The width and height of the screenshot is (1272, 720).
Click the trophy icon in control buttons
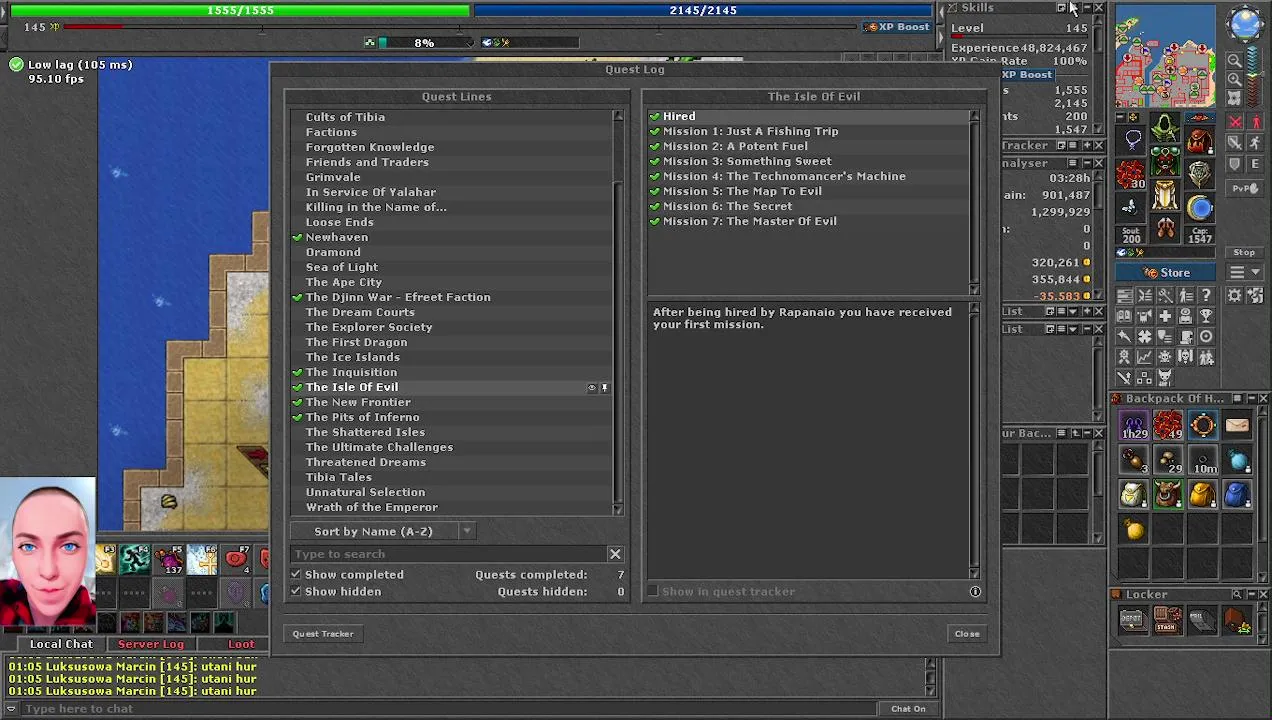pyautogui.click(x=1206, y=316)
